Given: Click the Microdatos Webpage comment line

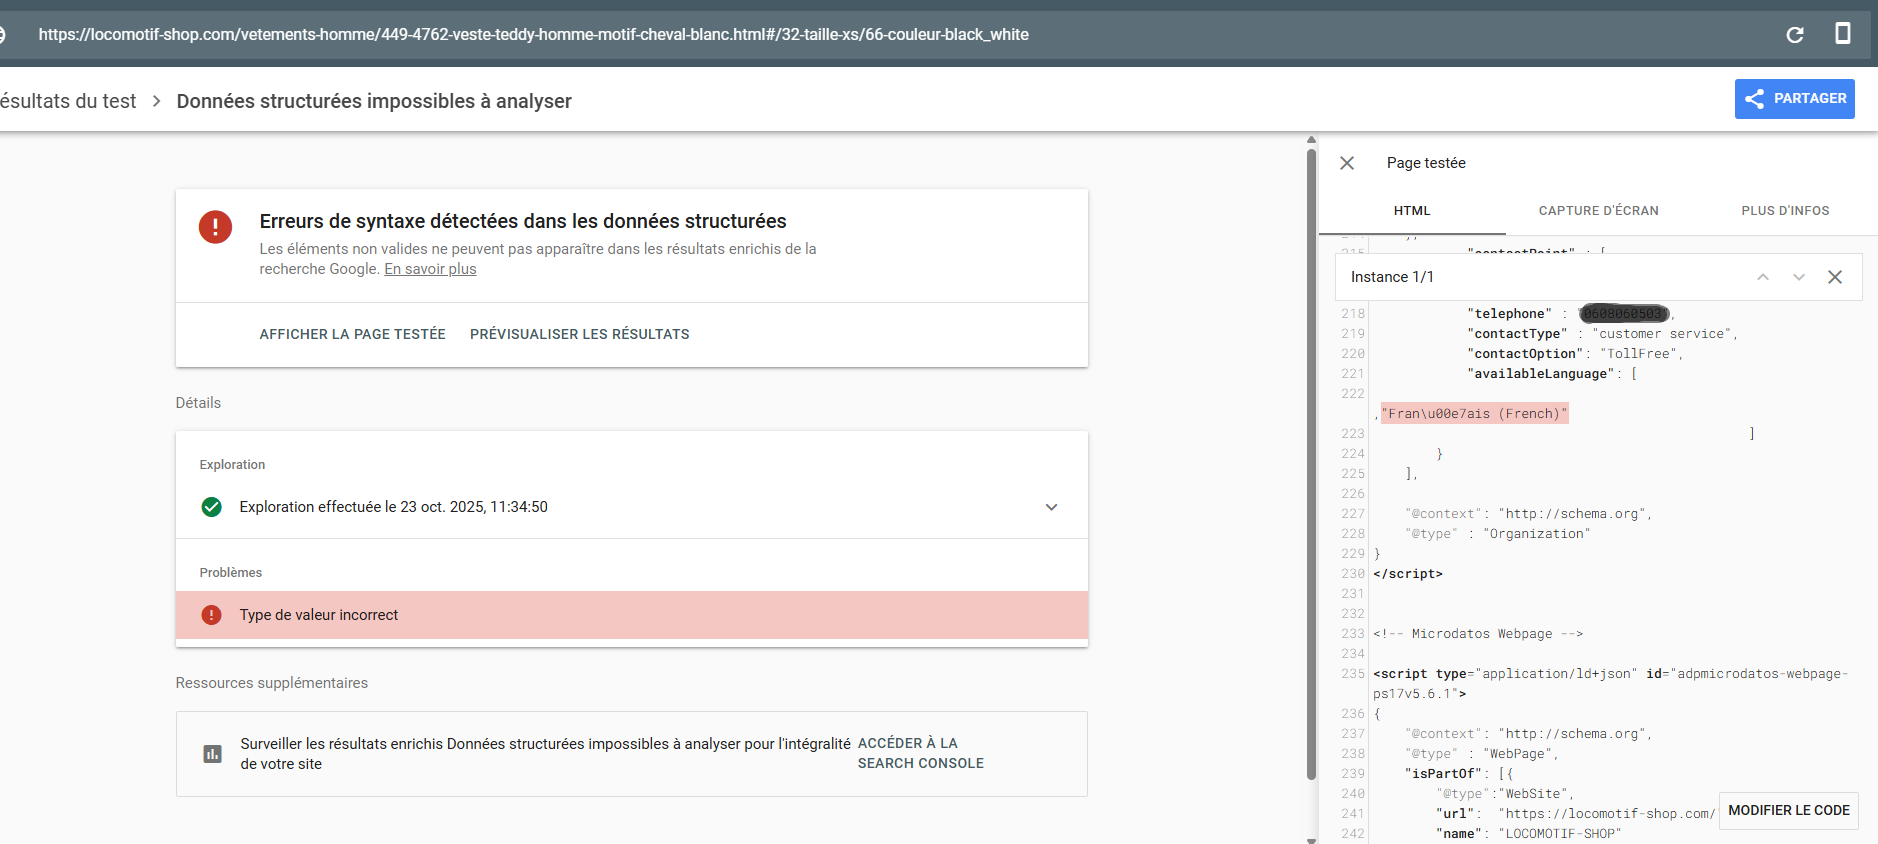Looking at the screenshot, I should [x=1478, y=634].
